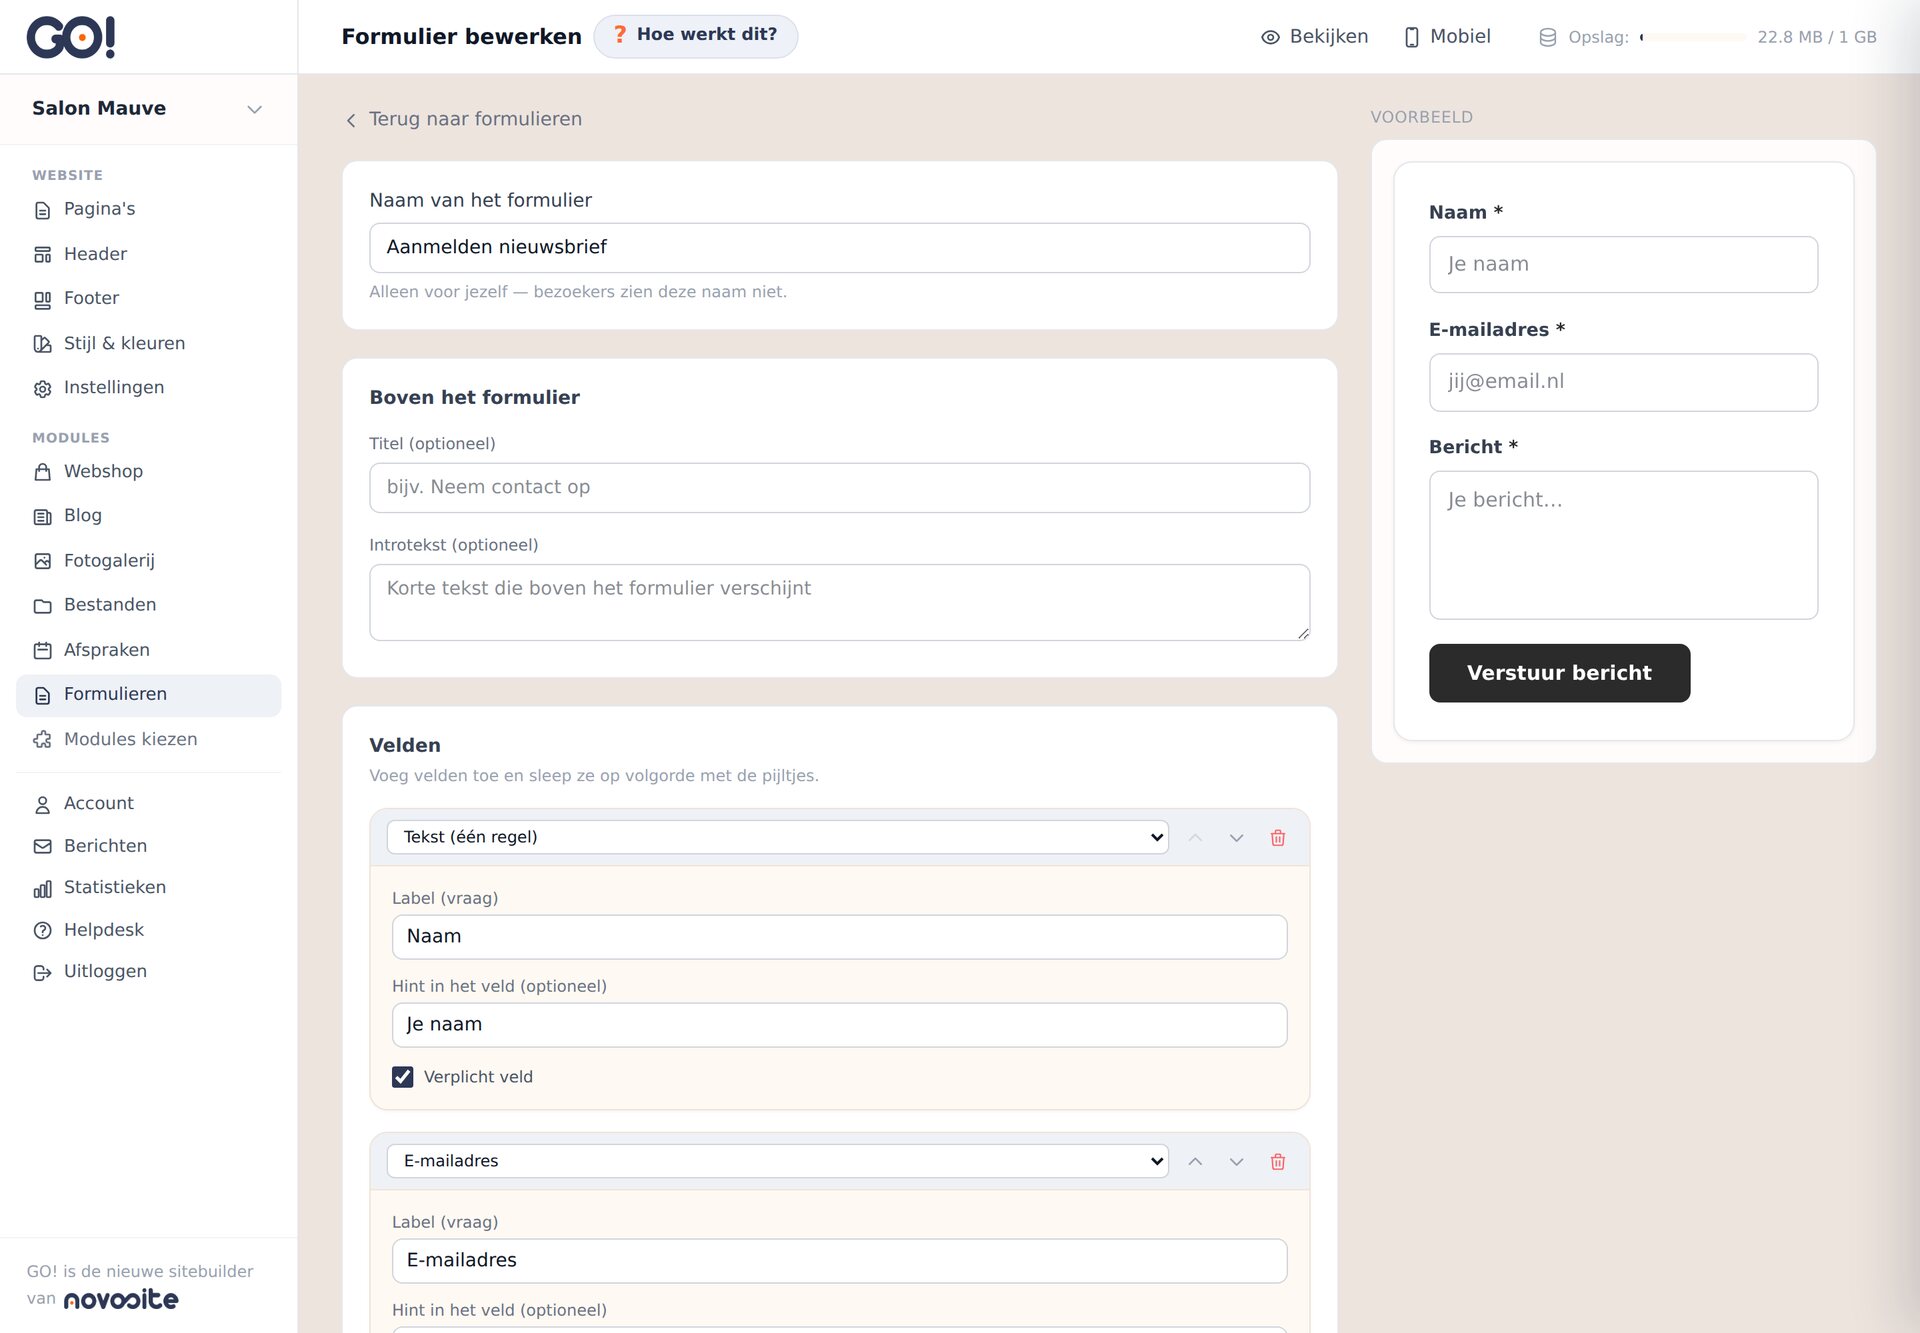The image size is (1920, 1333).
Task: Move the E-mailadres field up with the arrow
Action: 1195,1162
